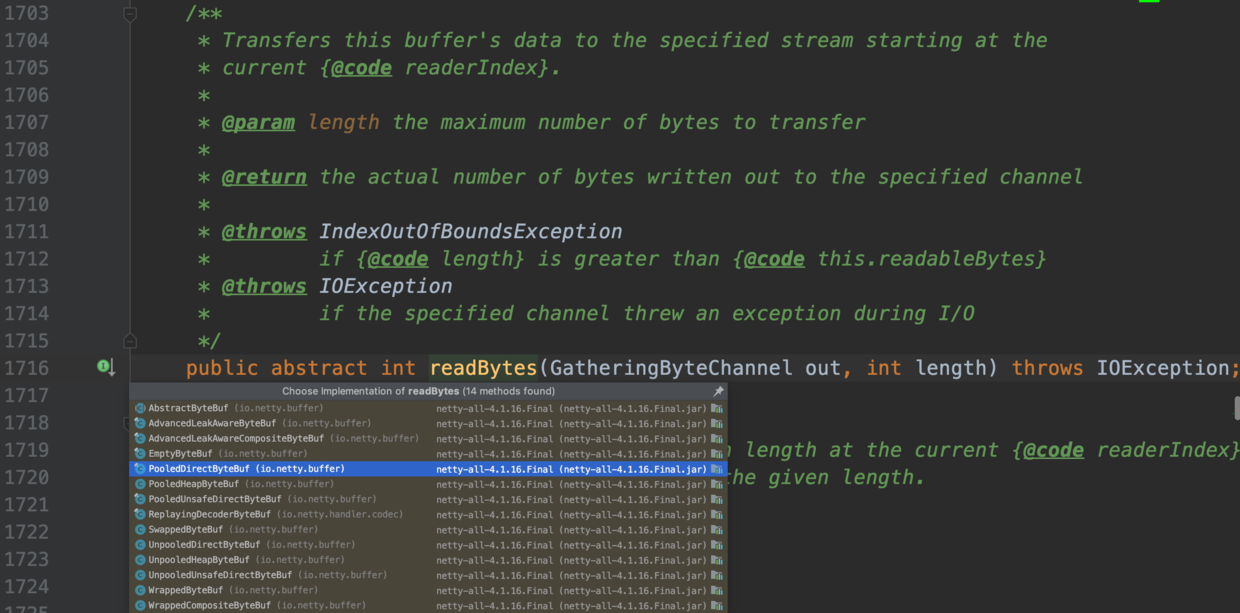Collapse the Javadoc comment using the fold arrow
The width and height of the screenshot is (1240, 613).
point(129,14)
